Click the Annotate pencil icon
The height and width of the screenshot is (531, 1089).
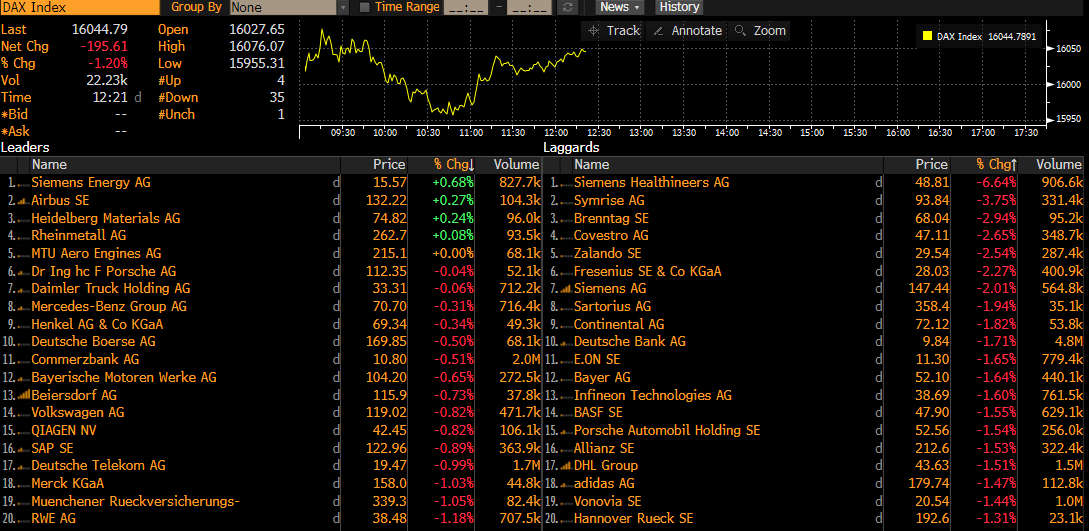coord(658,31)
